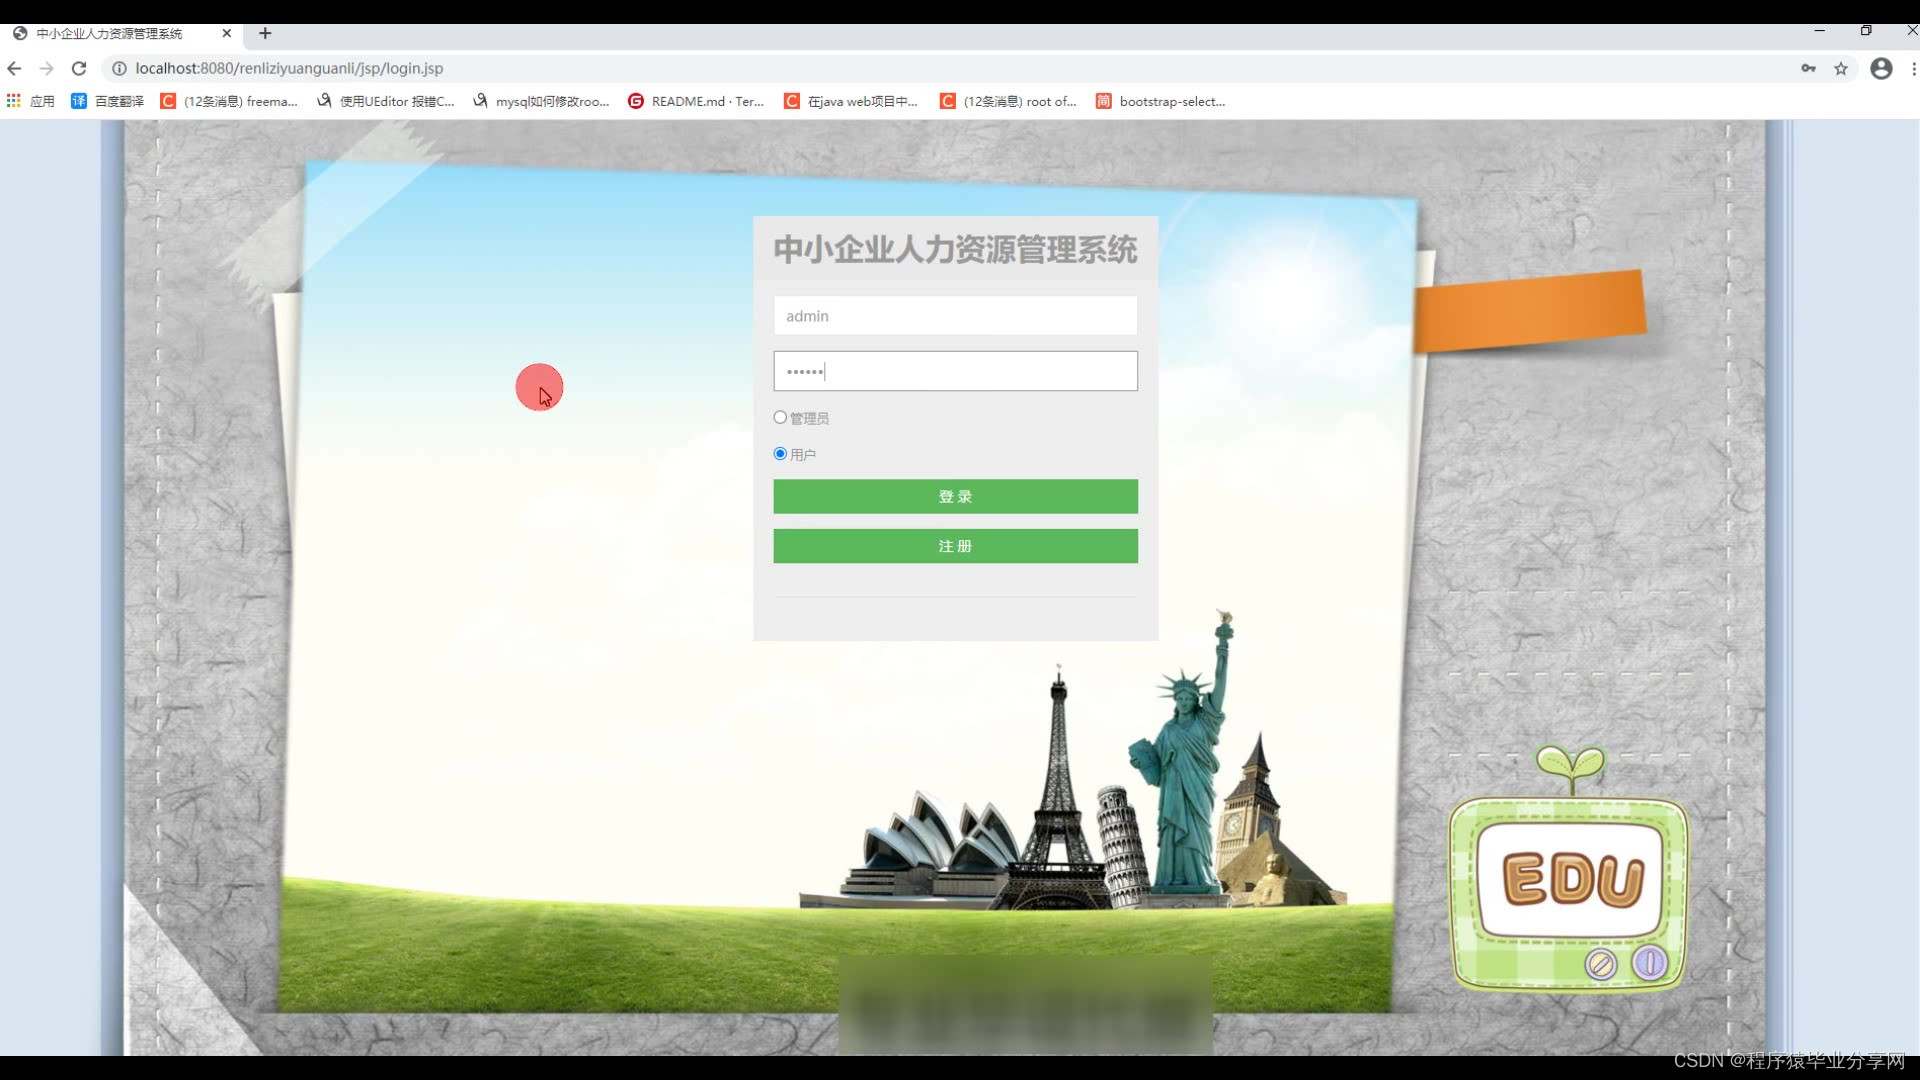Open the Chrome three-dot menu
This screenshot has height=1080, width=1920.
(1913, 68)
